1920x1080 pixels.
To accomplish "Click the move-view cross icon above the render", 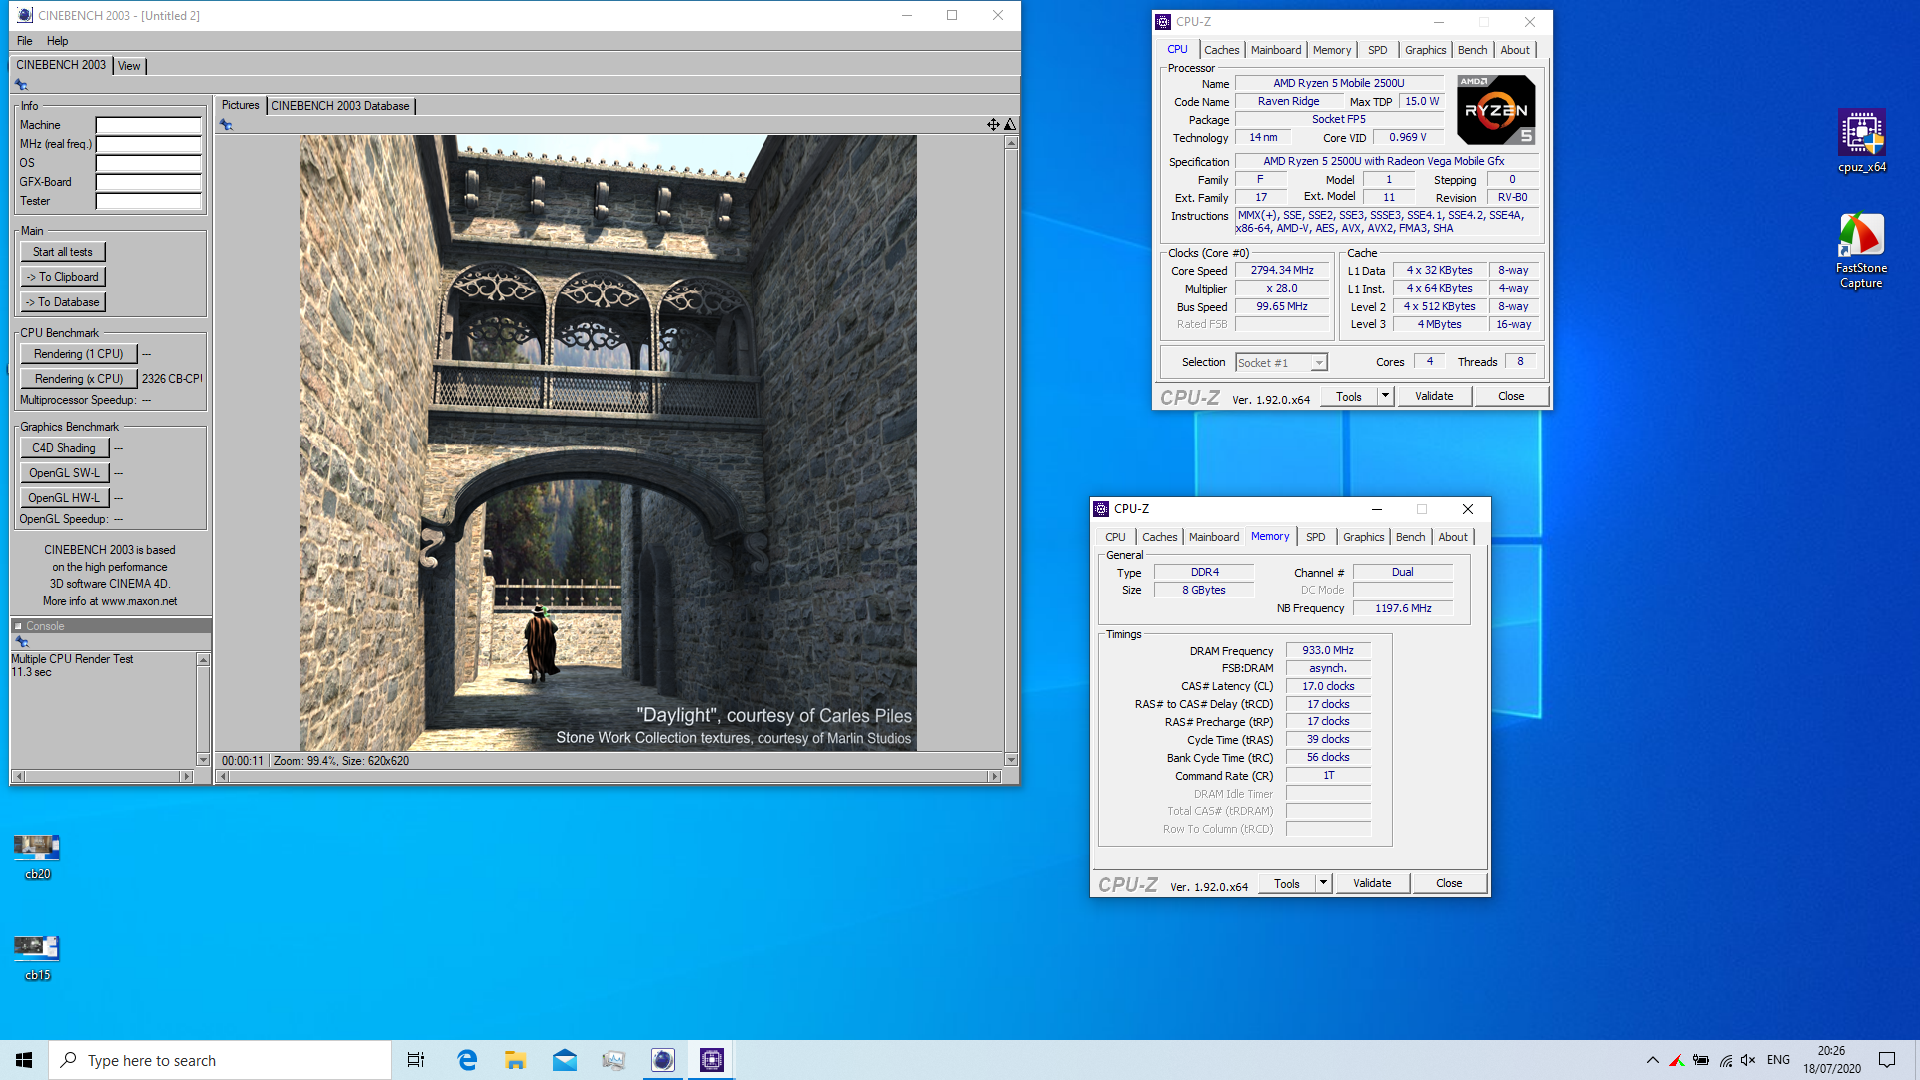I will (x=993, y=125).
